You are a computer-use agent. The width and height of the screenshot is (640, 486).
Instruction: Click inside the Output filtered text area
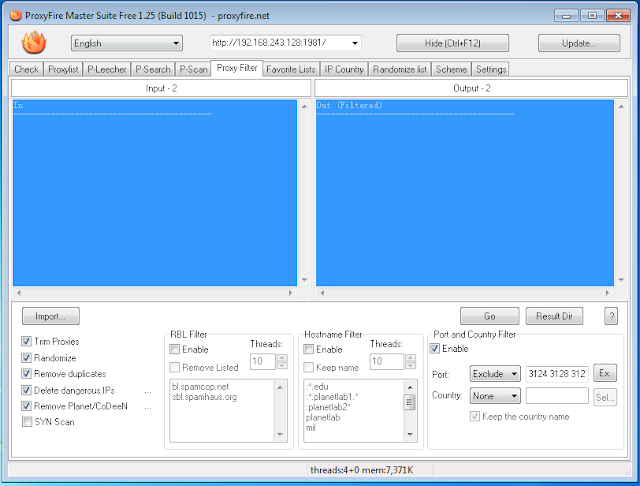click(x=464, y=193)
